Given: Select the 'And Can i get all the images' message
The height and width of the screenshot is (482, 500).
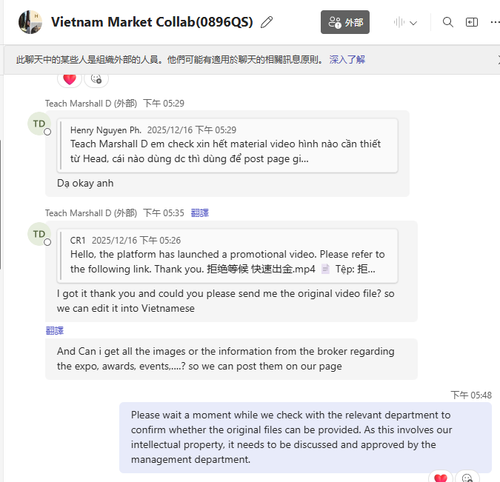Looking at the screenshot, I should click(x=225, y=359).
